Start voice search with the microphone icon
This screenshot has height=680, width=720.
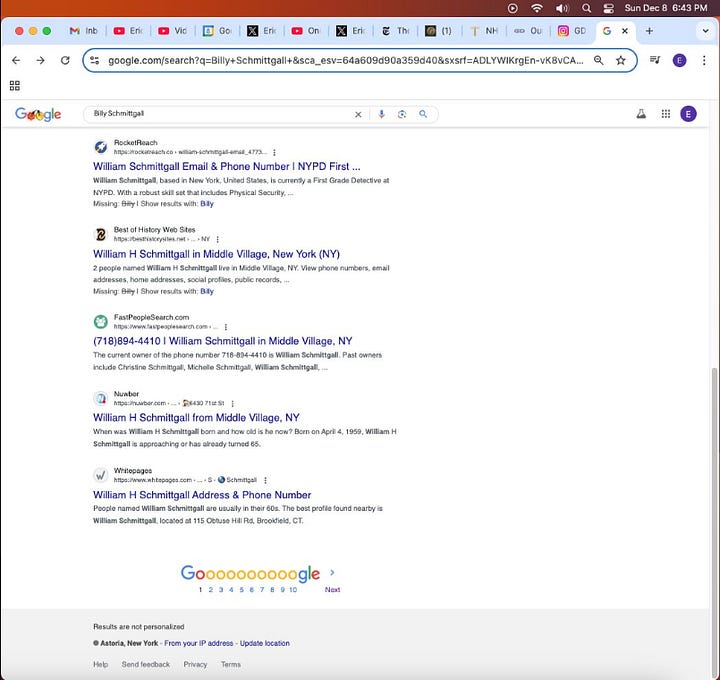pyautogui.click(x=381, y=114)
